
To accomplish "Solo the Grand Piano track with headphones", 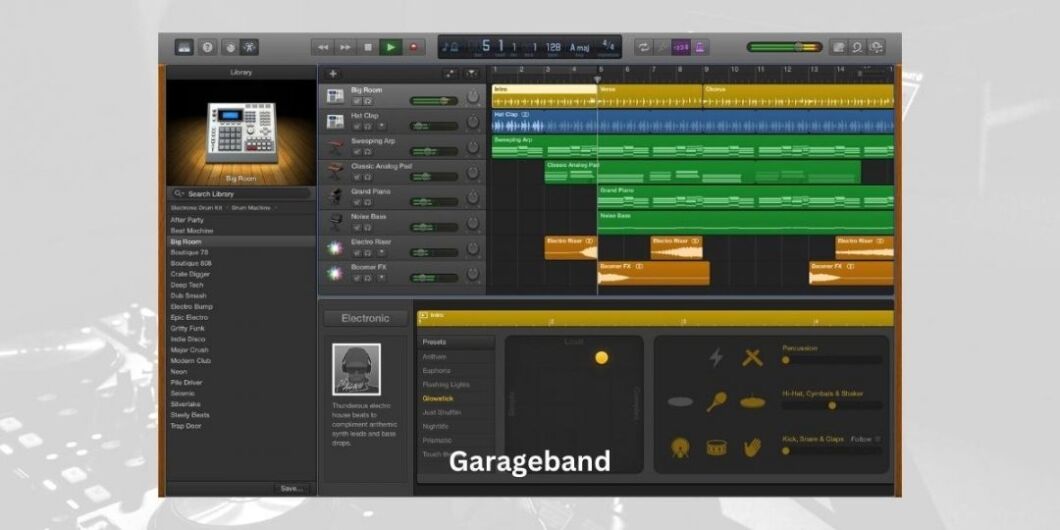I will click(367, 202).
